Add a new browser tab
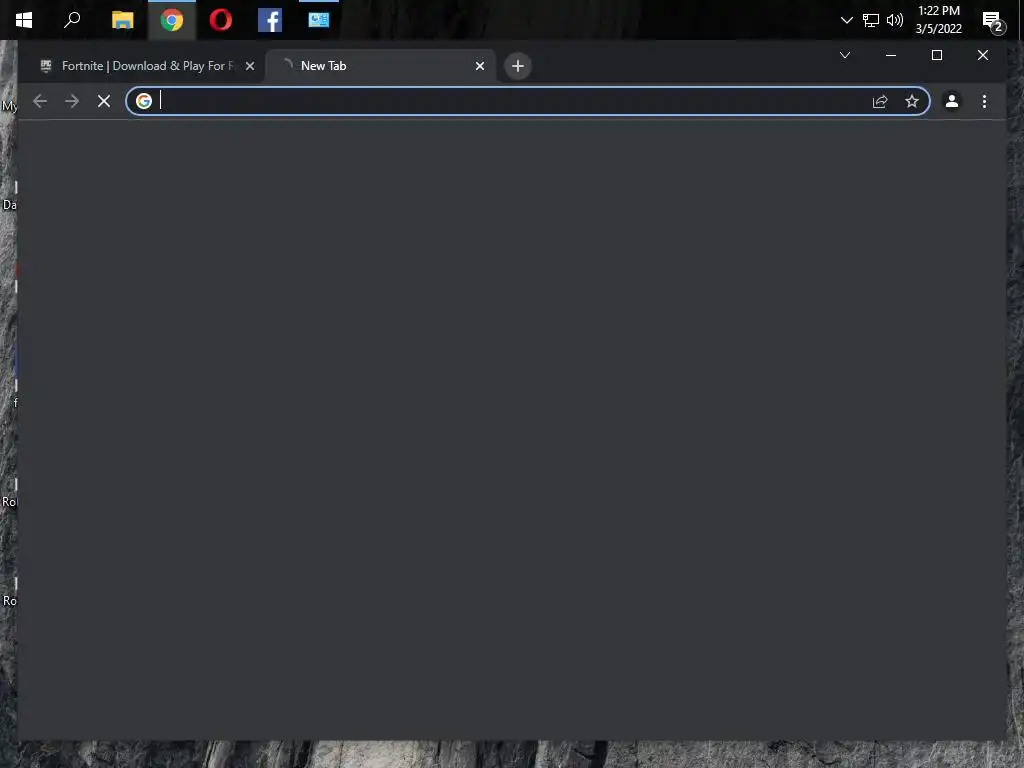The width and height of the screenshot is (1024, 768). [518, 66]
